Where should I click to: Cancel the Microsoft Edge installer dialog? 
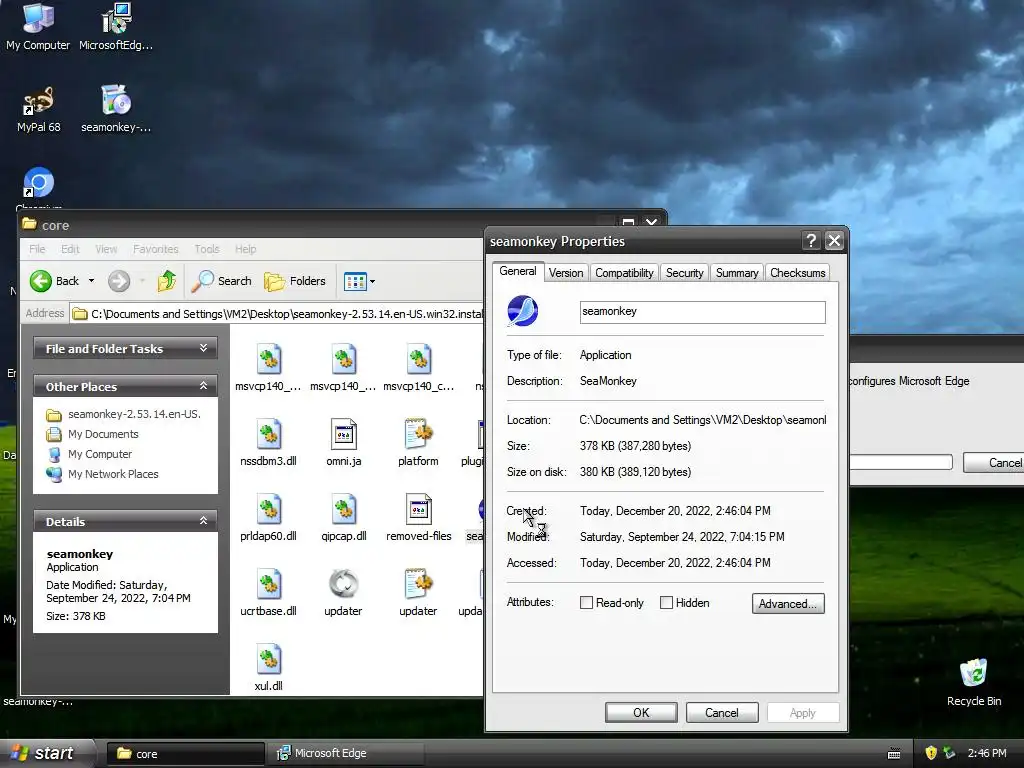[993, 462]
